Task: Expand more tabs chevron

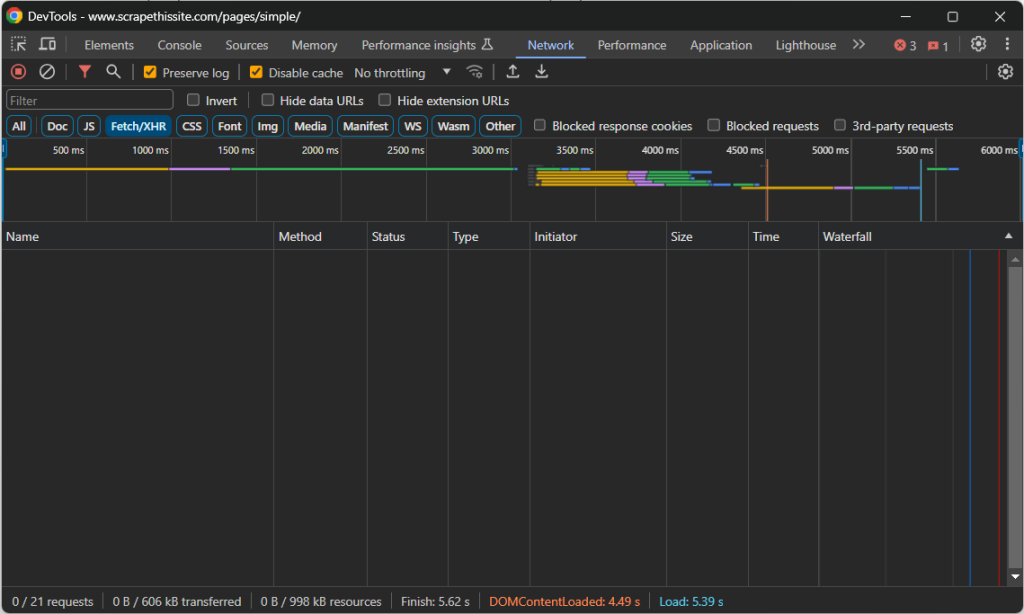Action: point(858,45)
